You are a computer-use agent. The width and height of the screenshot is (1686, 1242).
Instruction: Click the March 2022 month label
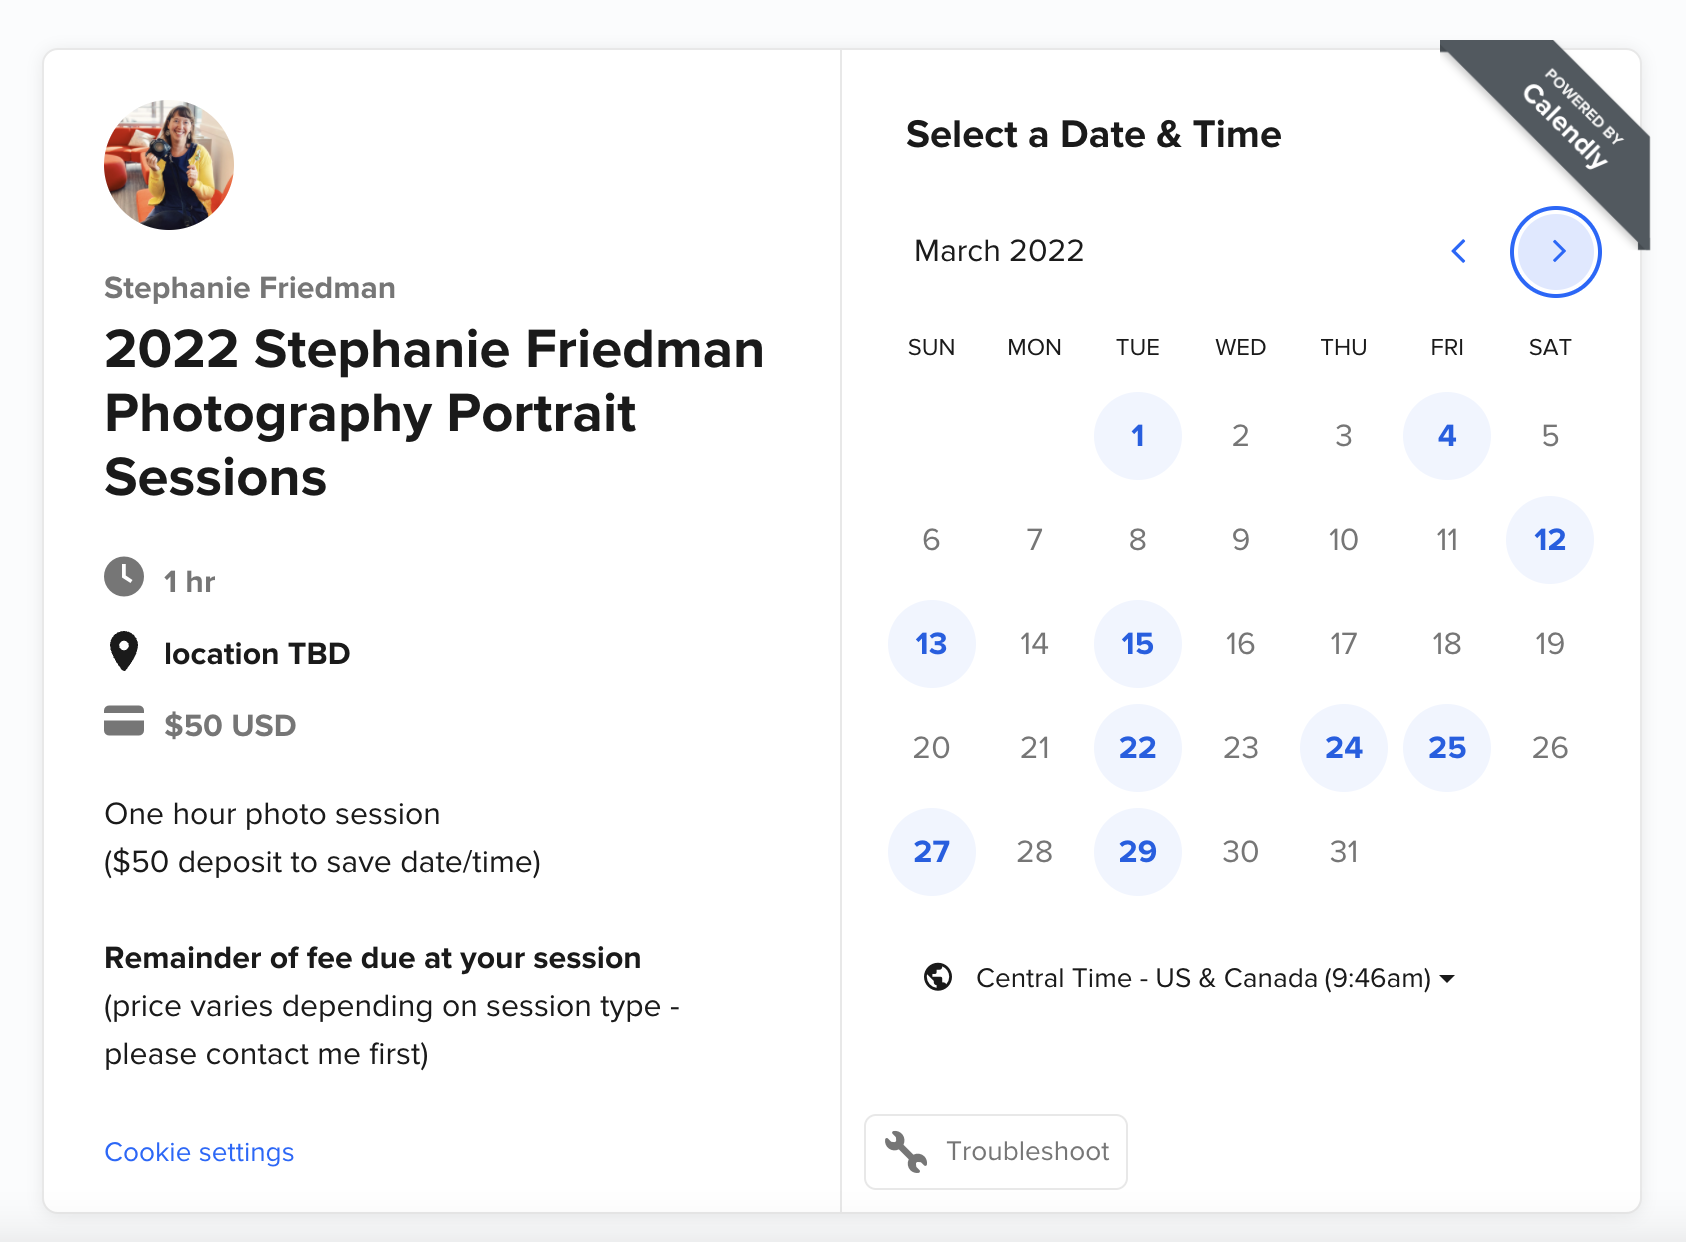(998, 251)
